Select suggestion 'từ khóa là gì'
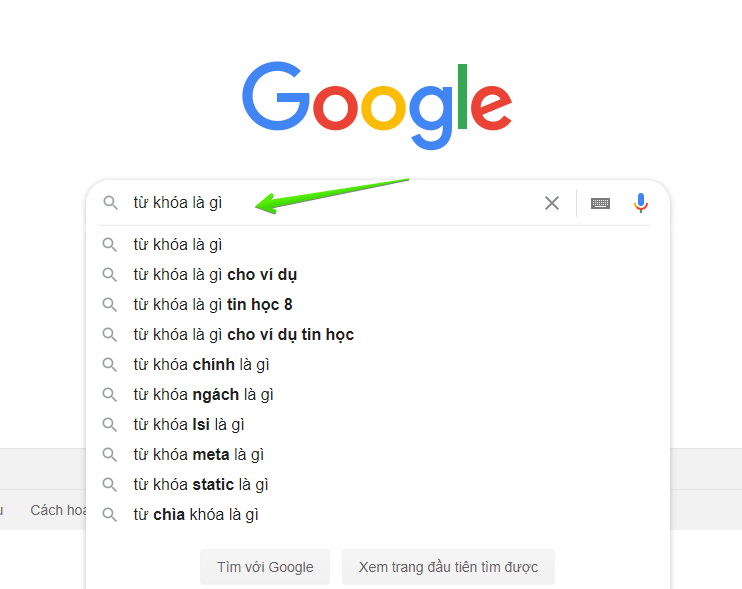Image resolution: width=742 pixels, height=589 pixels. pyautogui.click(x=178, y=244)
